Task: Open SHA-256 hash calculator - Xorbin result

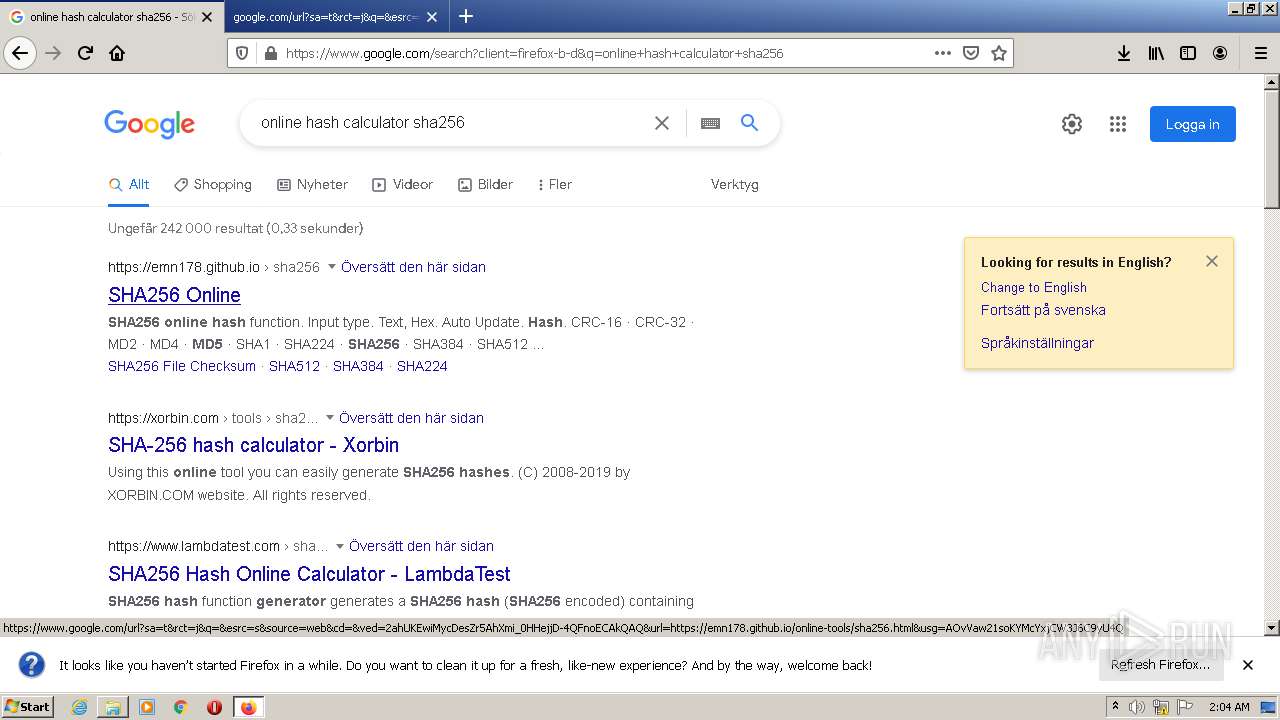Action: click(253, 445)
